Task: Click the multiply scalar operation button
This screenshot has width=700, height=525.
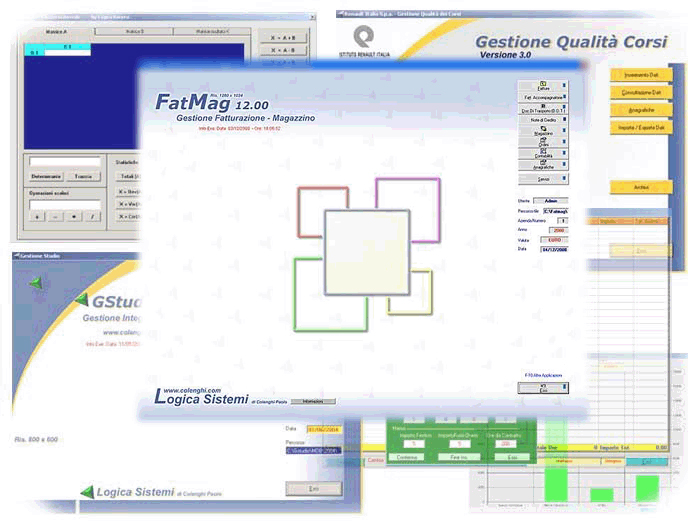Action: [x=74, y=217]
